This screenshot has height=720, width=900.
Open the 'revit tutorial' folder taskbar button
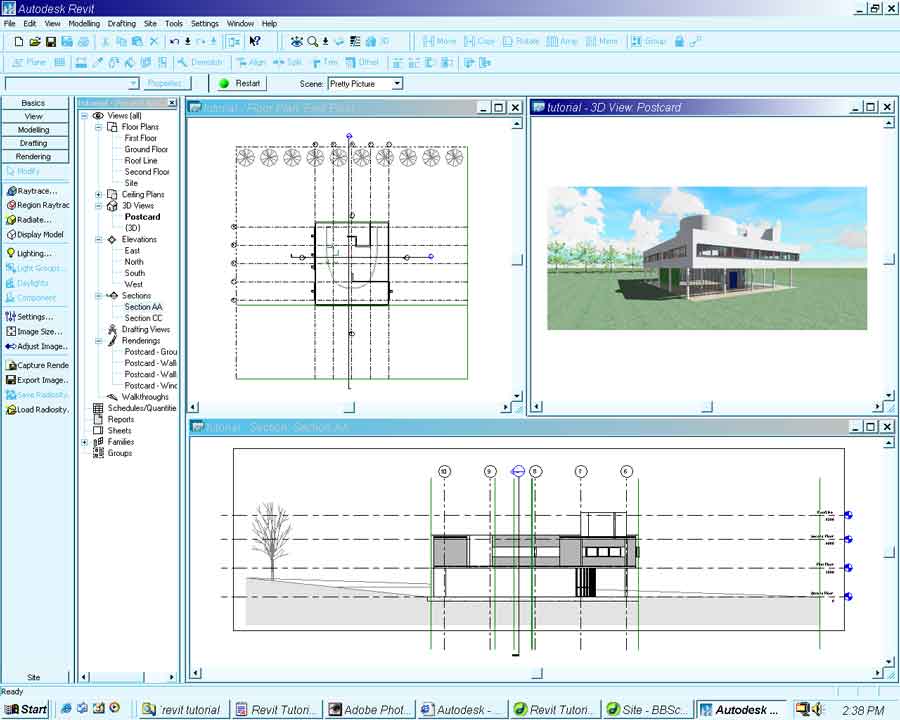pos(183,710)
